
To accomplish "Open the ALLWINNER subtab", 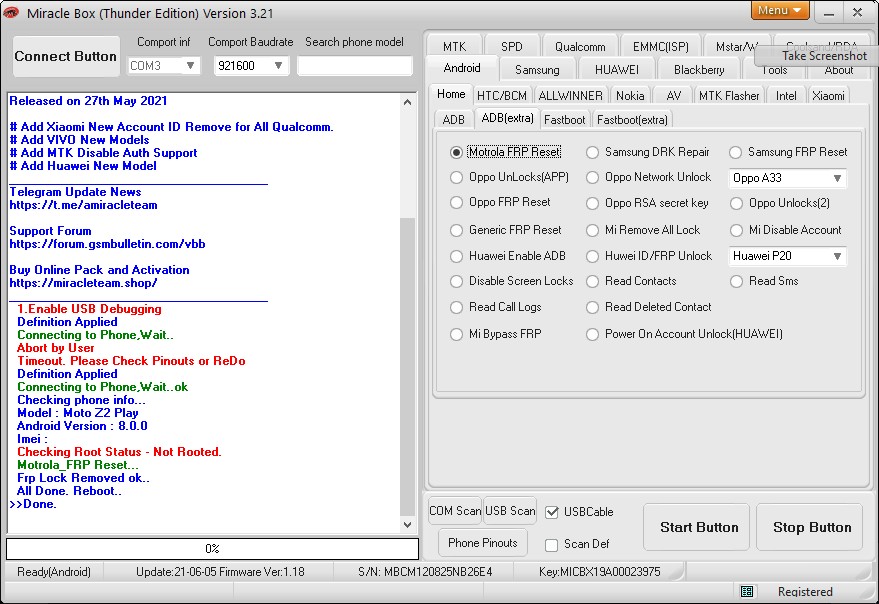I will (x=570, y=95).
